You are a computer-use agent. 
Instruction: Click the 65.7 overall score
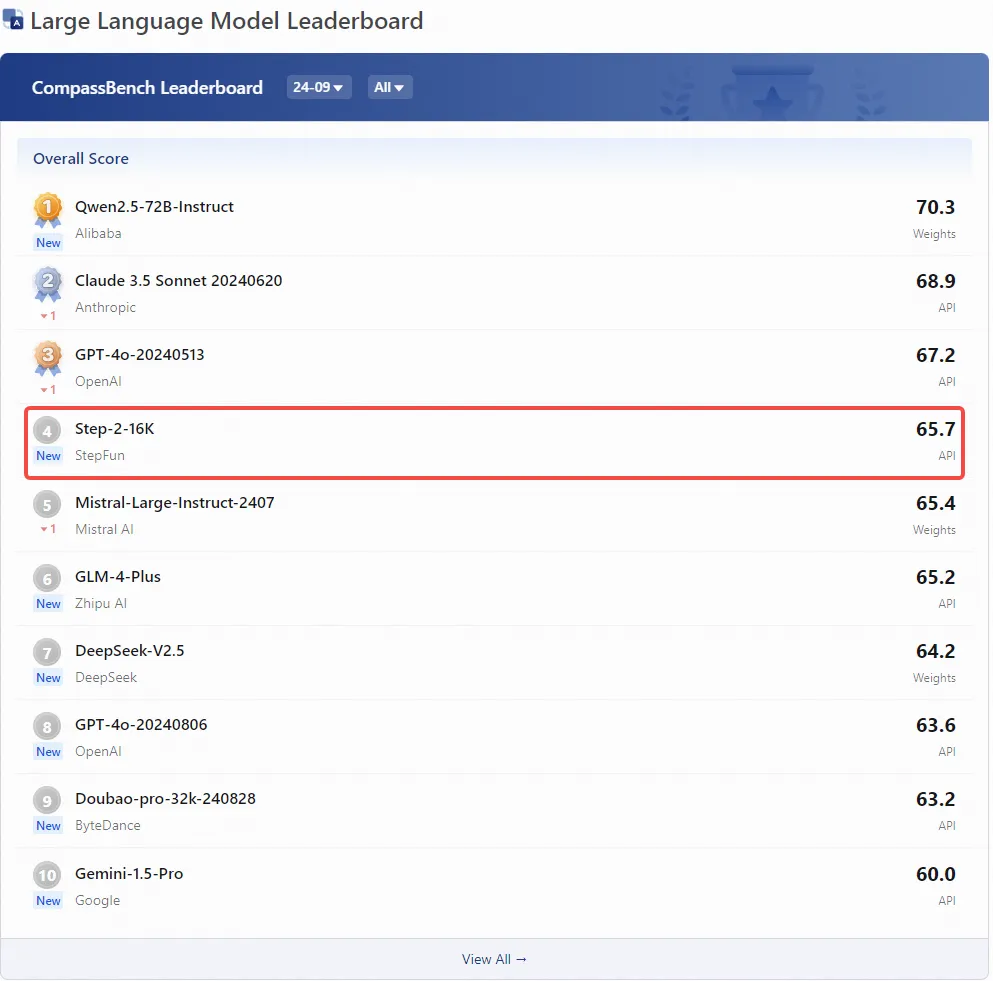tap(935, 429)
